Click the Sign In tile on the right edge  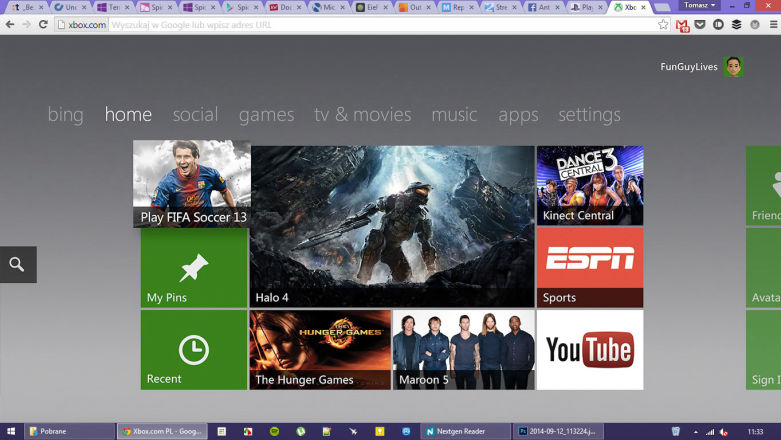(x=764, y=350)
